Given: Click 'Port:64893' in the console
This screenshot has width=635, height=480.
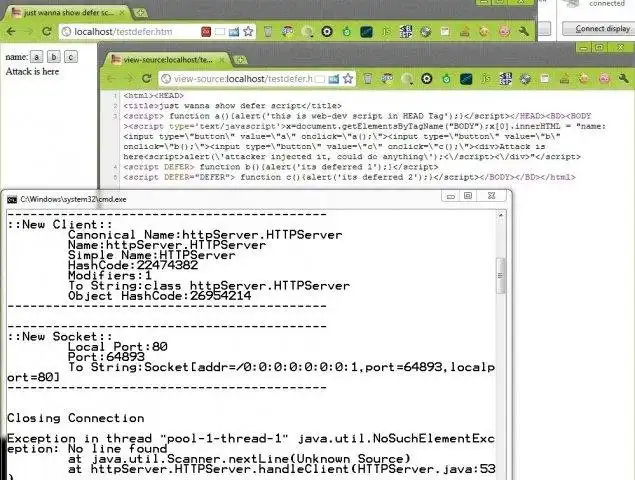Looking at the screenshot, I should point(106,357).
